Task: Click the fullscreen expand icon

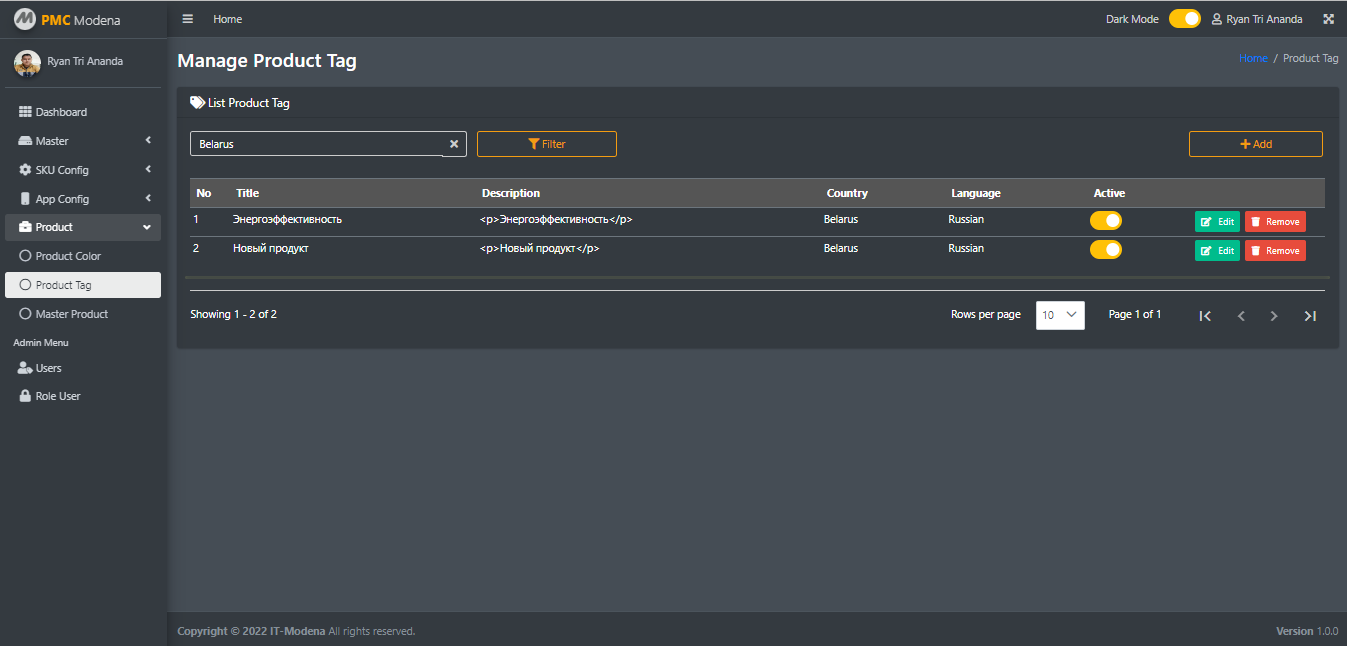Action: (1329, 19)
